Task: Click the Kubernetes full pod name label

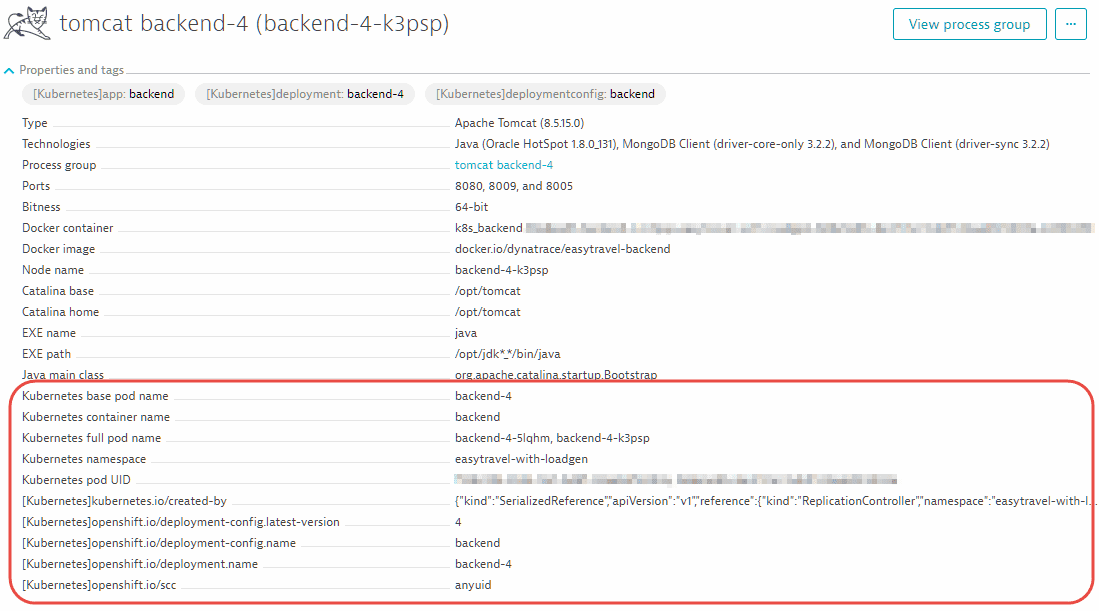Action: tap(91, 438)
